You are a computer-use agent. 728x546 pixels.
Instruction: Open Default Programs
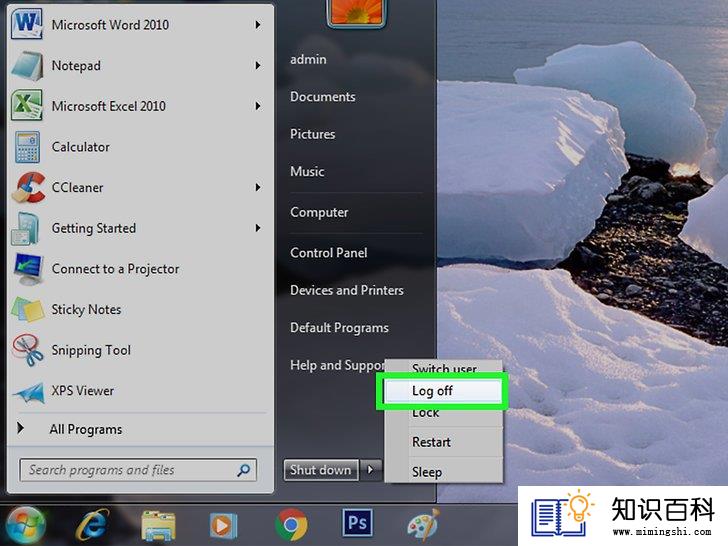(x=339, y=328)
